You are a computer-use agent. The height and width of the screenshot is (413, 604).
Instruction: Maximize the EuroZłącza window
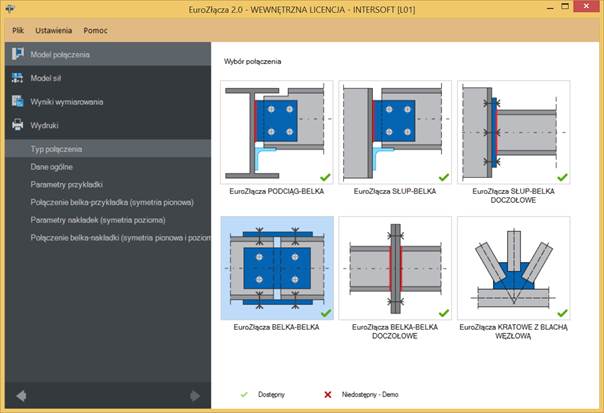[x=565, y=6]
